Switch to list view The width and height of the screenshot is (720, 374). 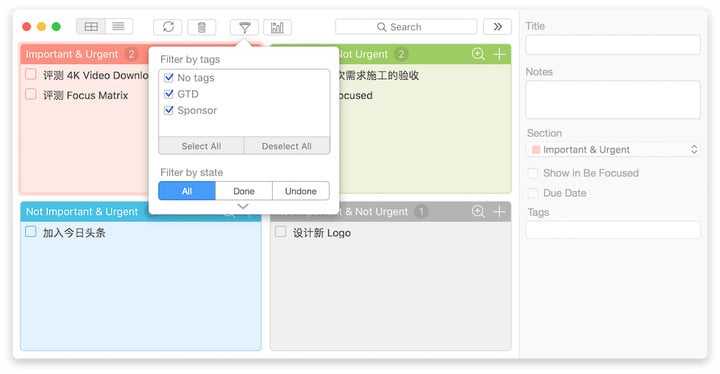(118, 27)
